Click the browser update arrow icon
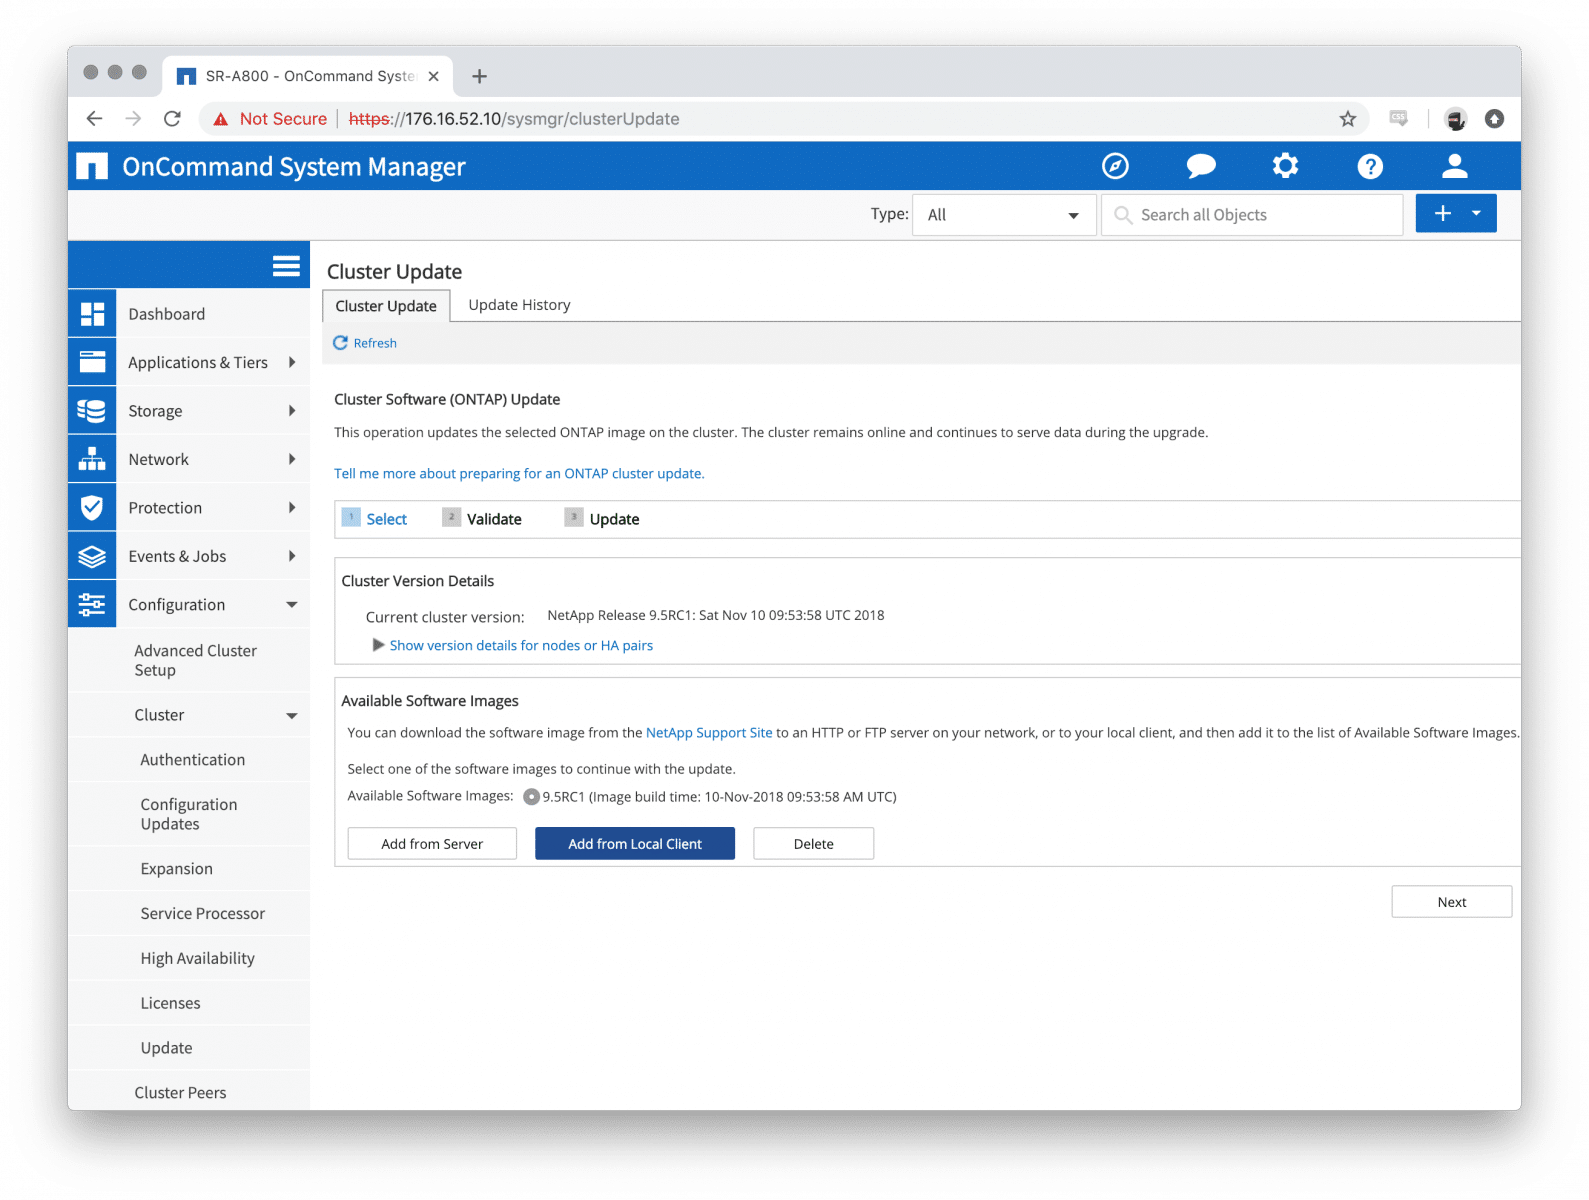This screenshot has width=1589, height=1200. tap(1494, 119)
